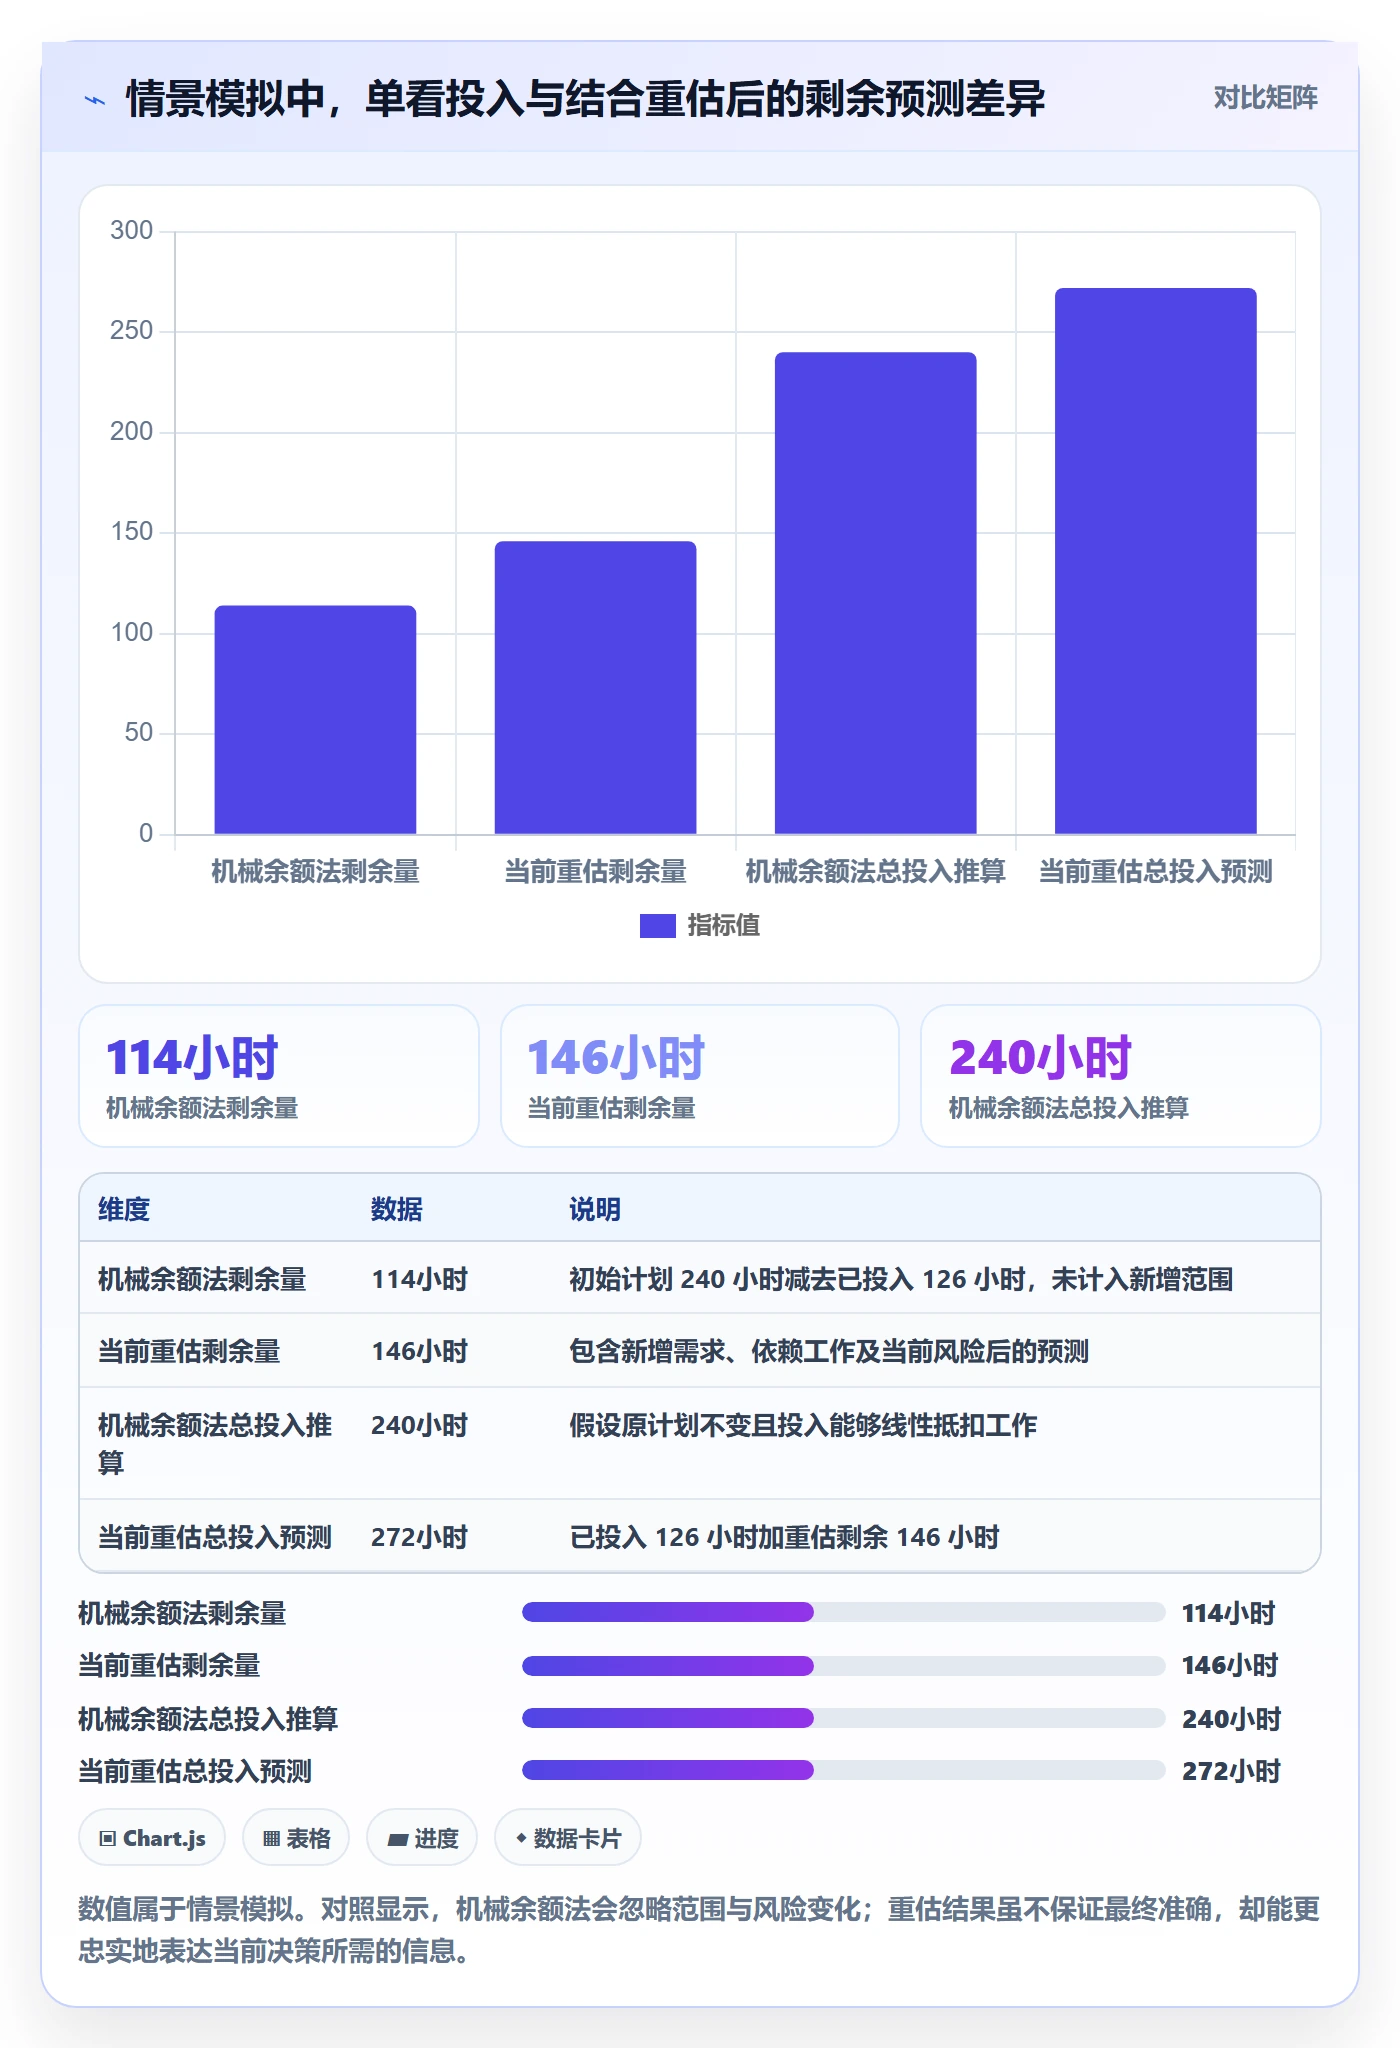The image size is (1400, 2048).
Task: Click the 272小时 cell in table
Action: (420, 1537)
